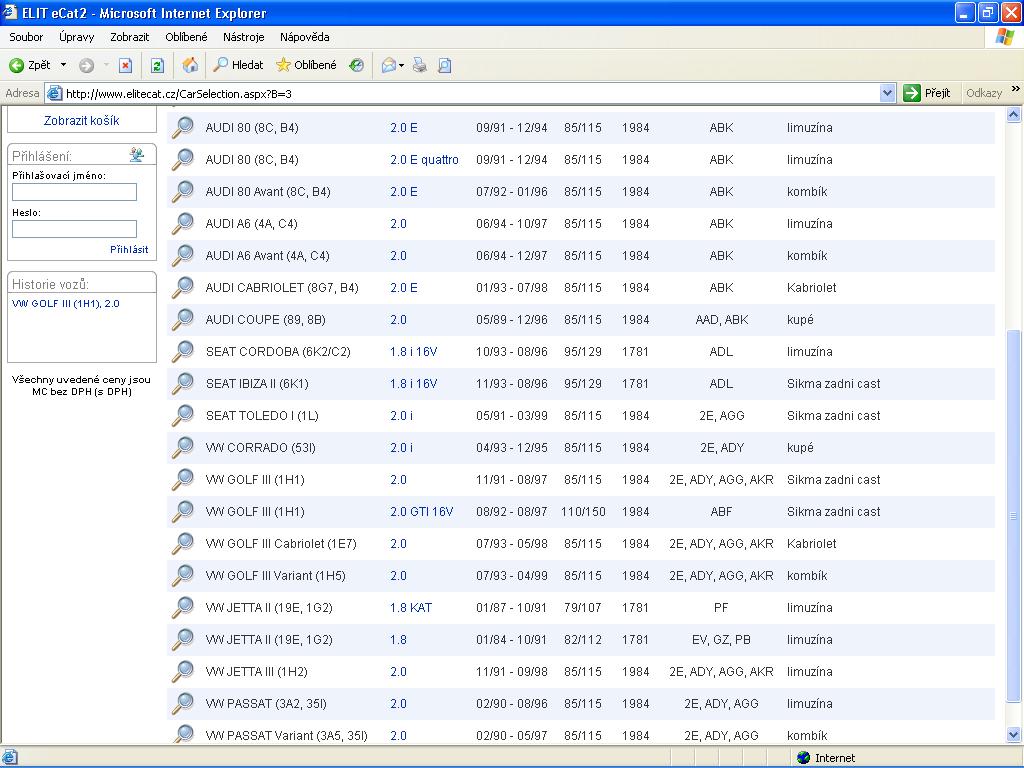Open the History toolbar icon
1024x768 pixels.
pyautogui.click(x=357, y=65)
